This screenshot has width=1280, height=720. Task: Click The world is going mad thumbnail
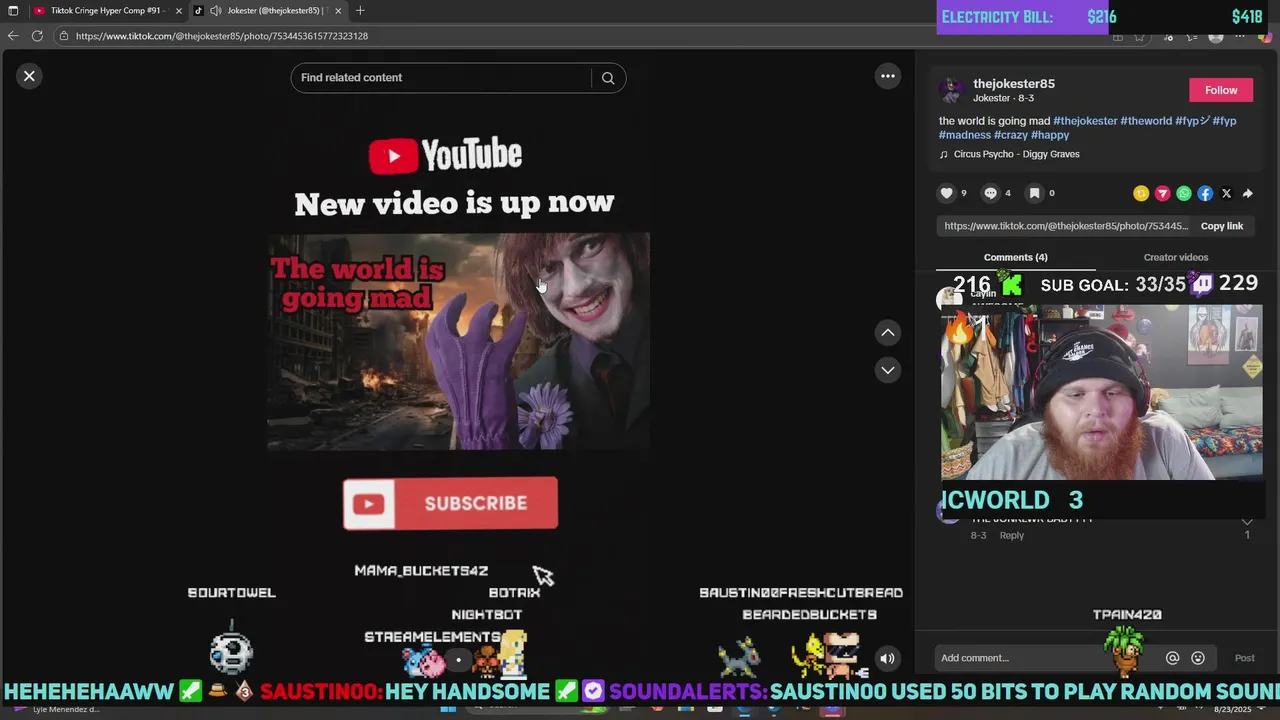(x=458, y=342)
